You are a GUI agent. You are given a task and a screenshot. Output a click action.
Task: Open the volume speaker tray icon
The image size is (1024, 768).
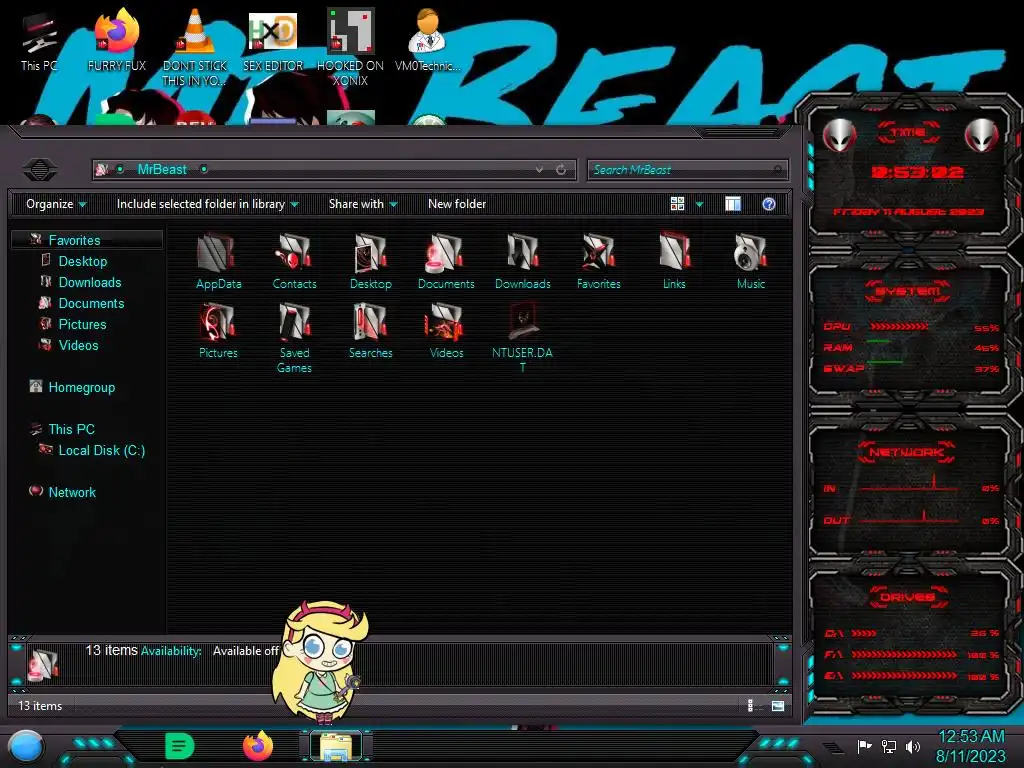point(913,746)
